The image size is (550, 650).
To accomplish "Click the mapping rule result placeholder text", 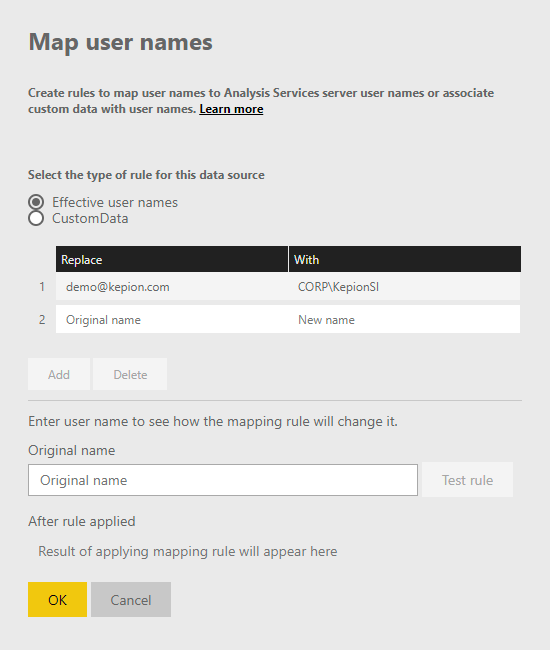I will (188, 551).
